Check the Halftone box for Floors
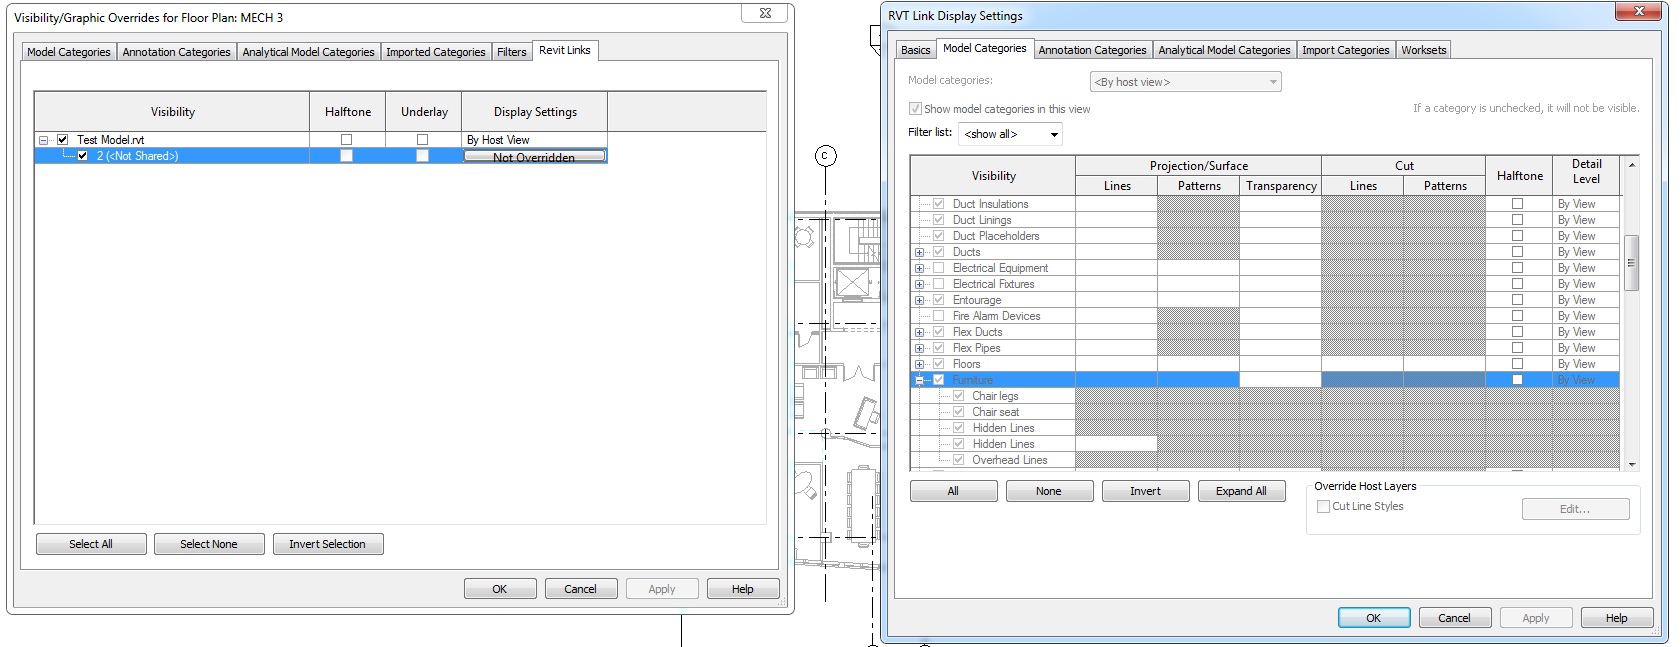1680x647 pixels. tap(1517, 364)
